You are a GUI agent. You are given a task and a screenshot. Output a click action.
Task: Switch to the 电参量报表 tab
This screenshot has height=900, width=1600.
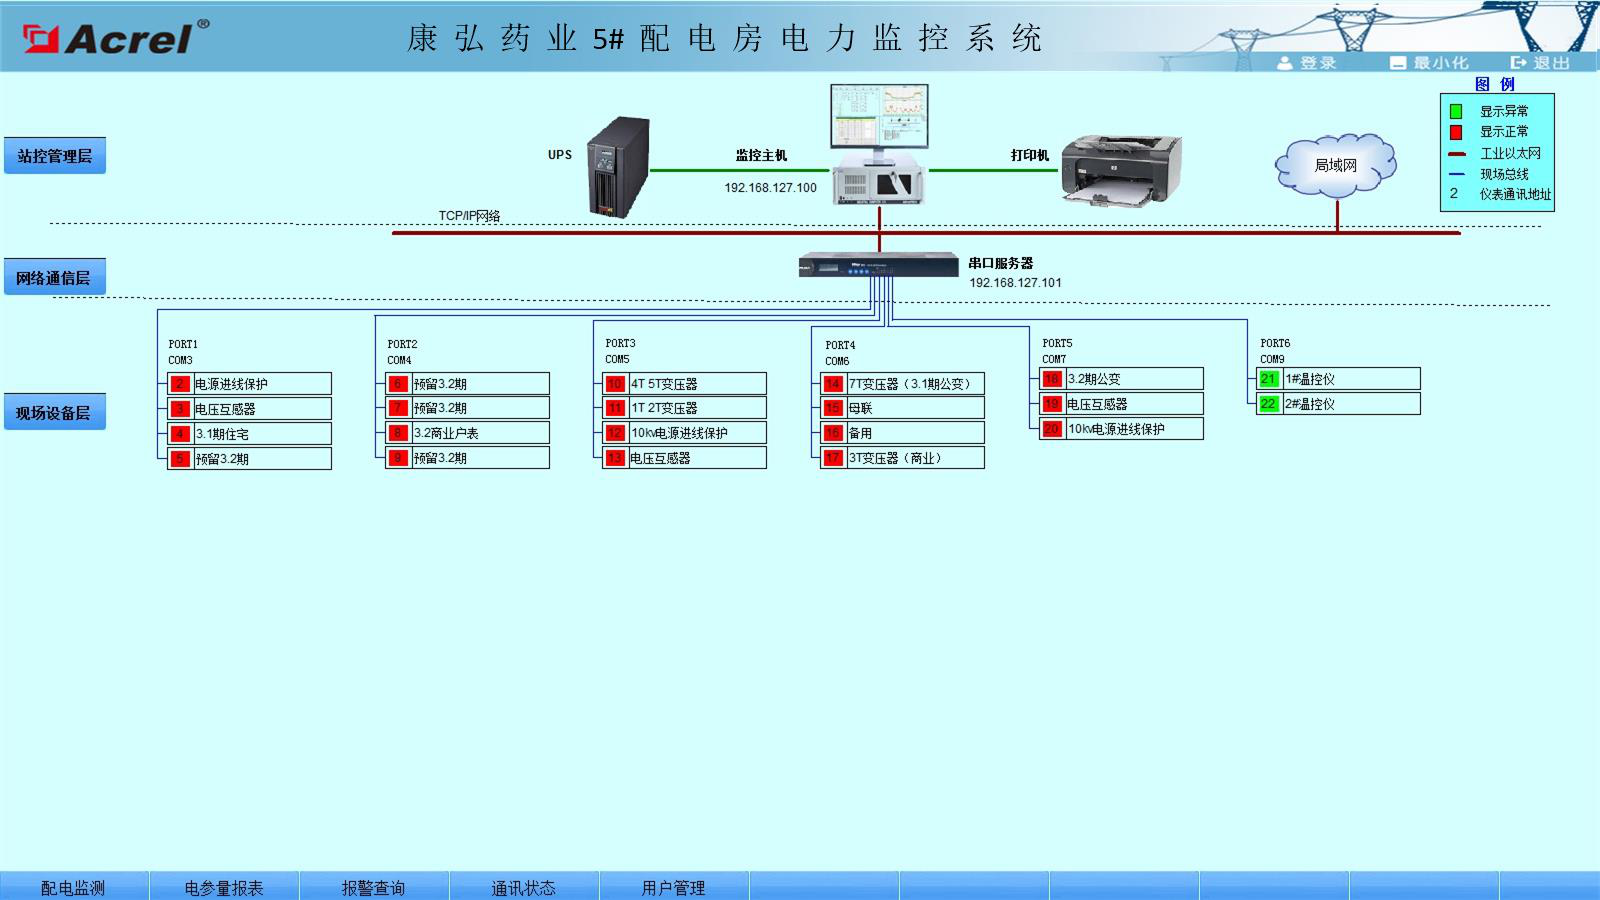pyautogui.click(x=224, y=887)
